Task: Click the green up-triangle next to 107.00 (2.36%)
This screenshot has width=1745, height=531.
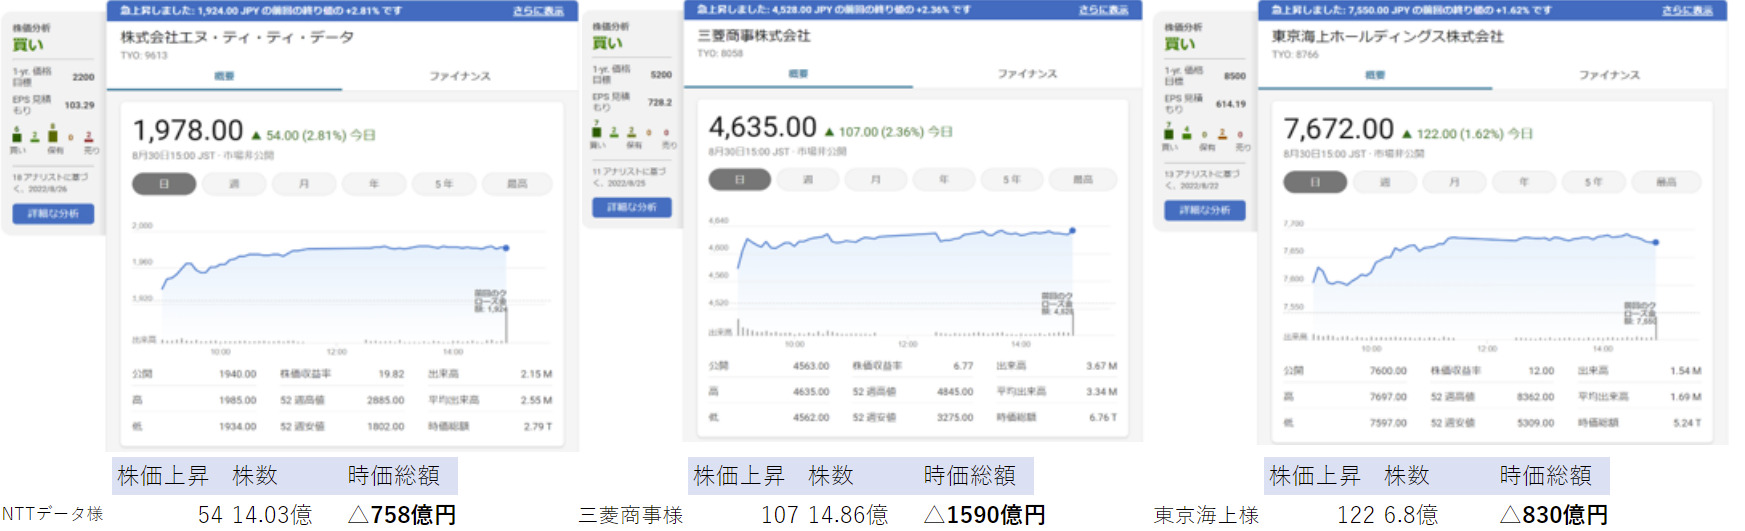Action: (829, 132)
